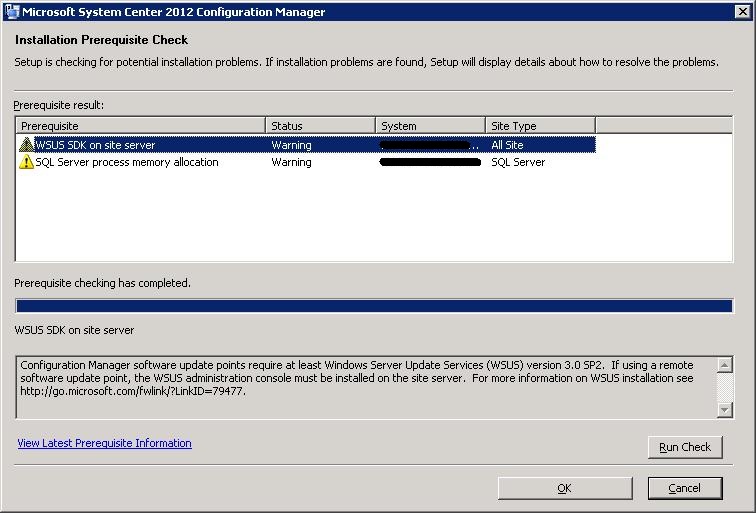Click the Run Check button
Image resolution: width=756 pixels, height=513 pixels.
[685, 447]
